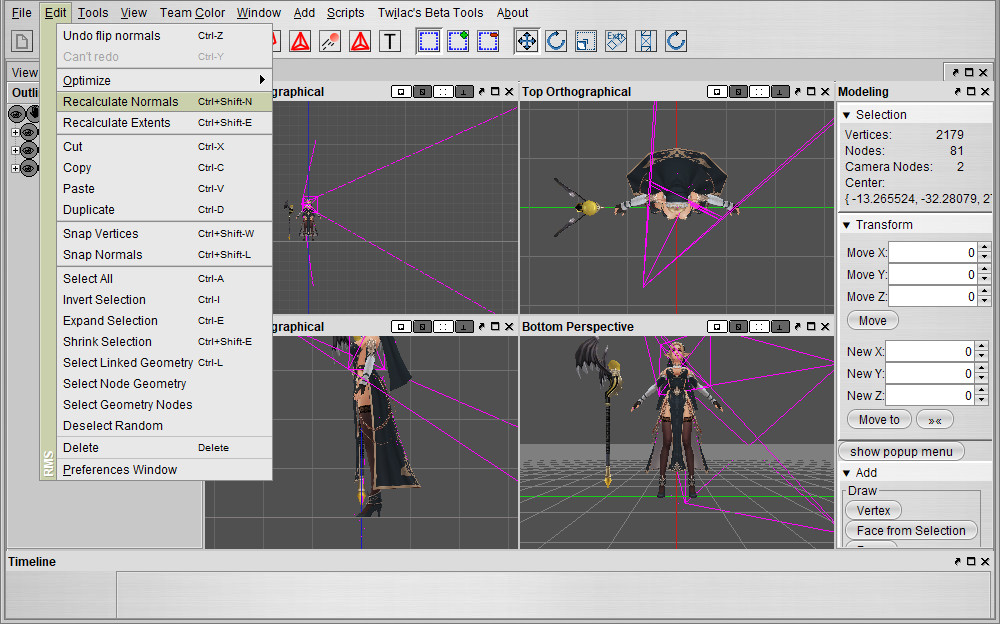Click the text 'T' toolbar icon
Viewport: 1000px width, 624px height.
tap(390, 41)
